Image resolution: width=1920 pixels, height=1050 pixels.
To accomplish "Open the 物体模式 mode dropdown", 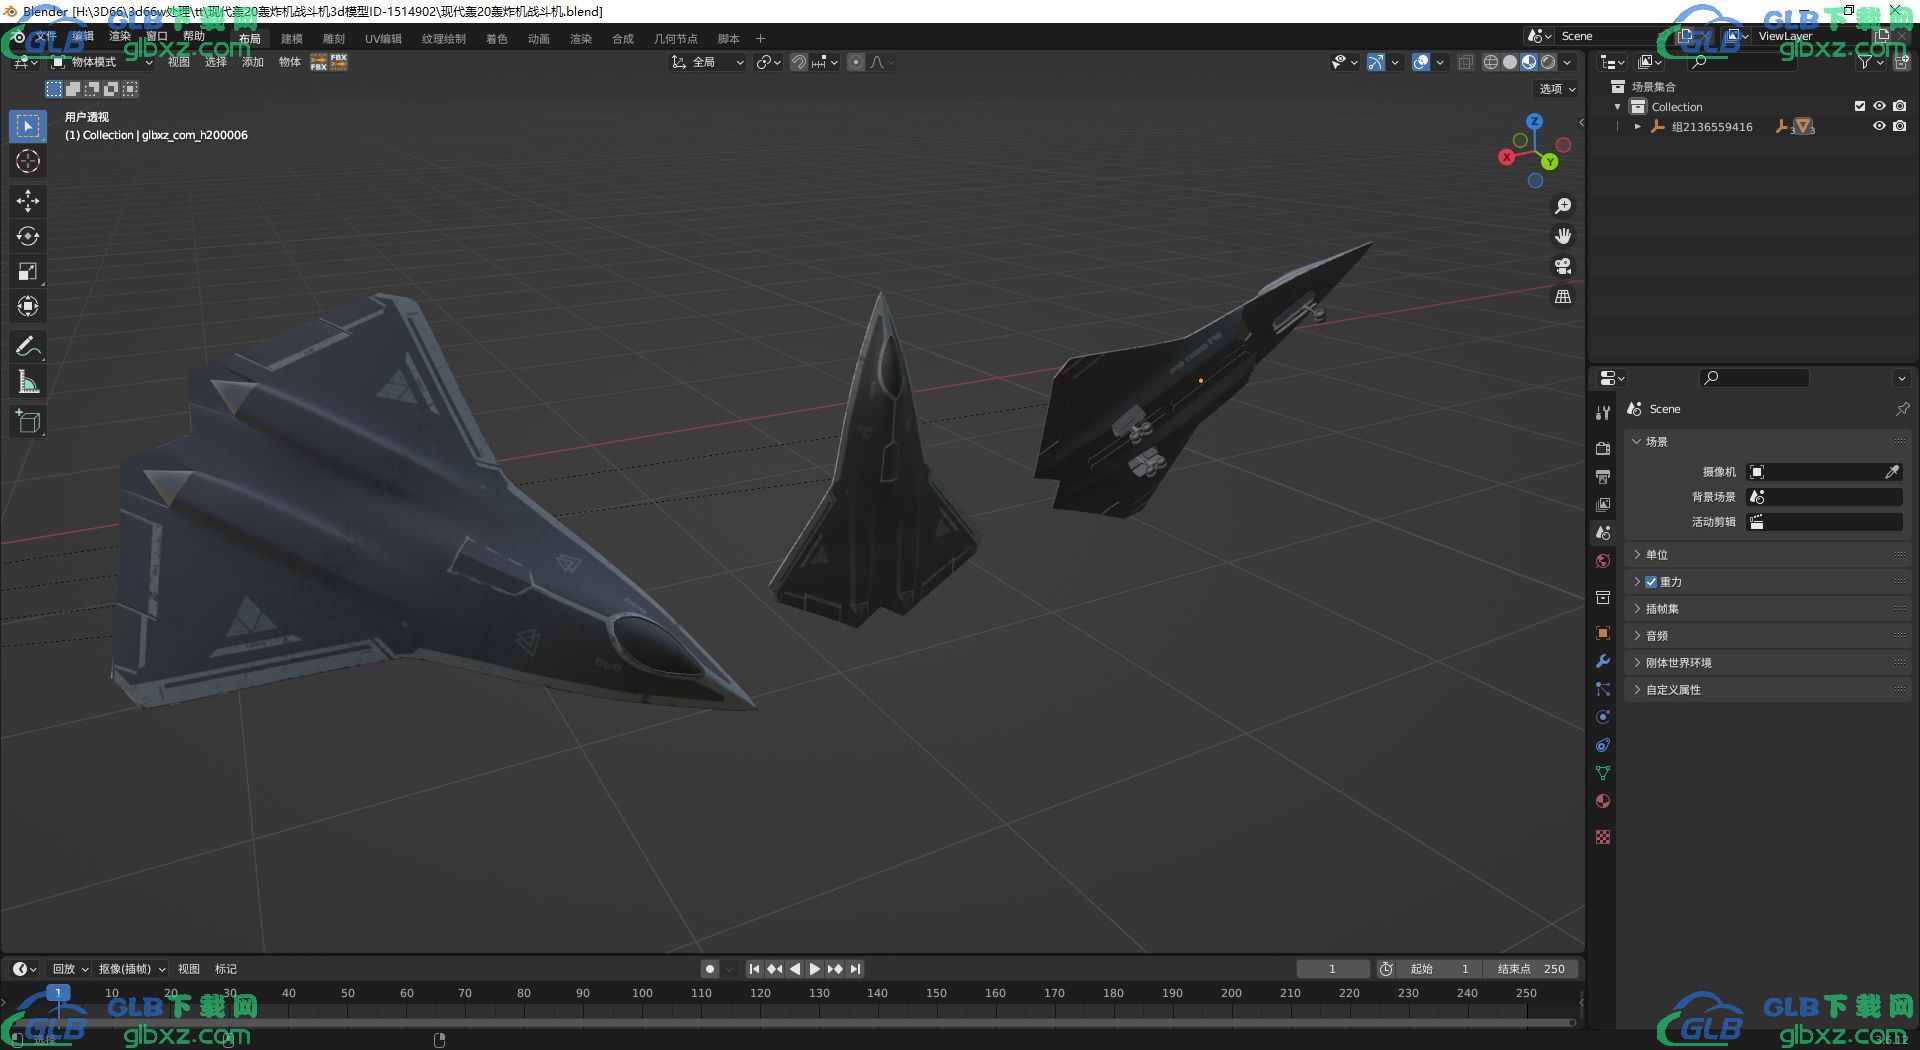I will pyautogui.click(x=102, y=62).
